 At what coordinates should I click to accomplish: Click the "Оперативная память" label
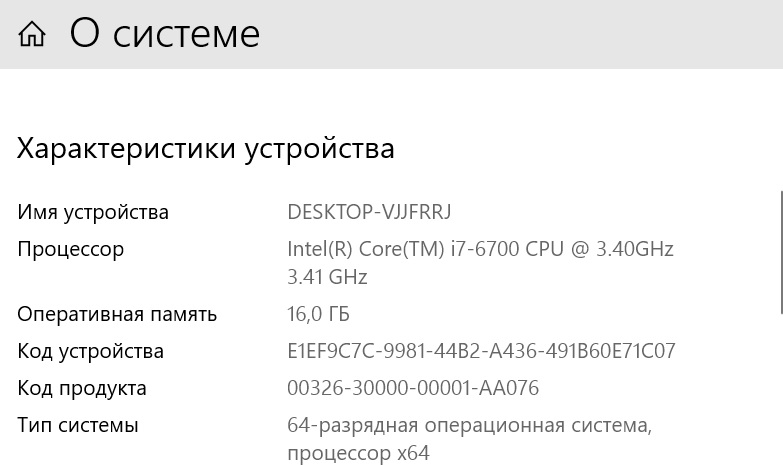117,314
